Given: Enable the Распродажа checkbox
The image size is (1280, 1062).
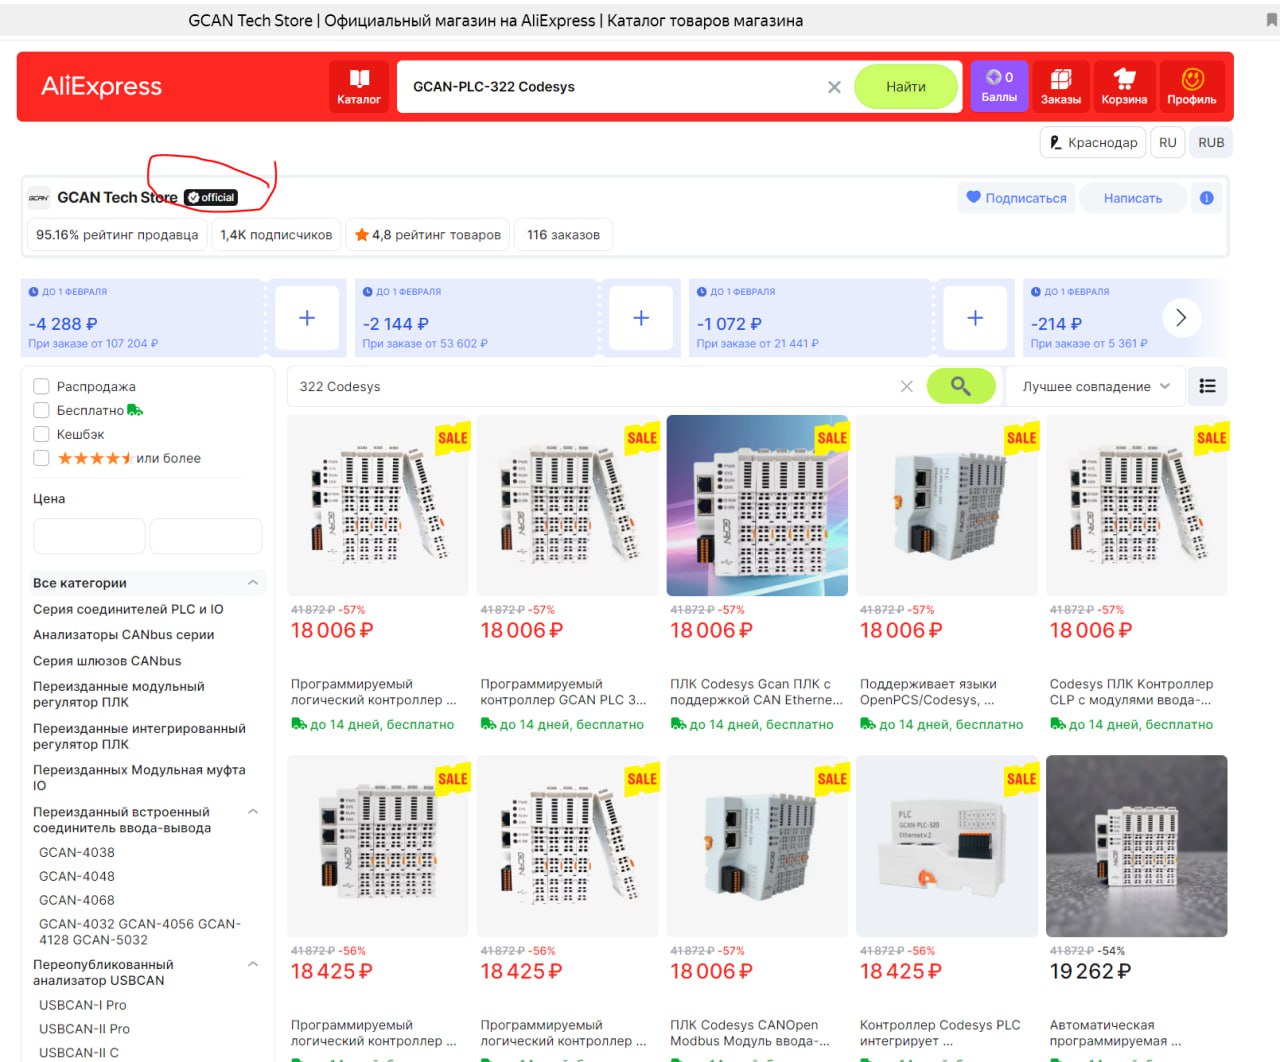Looking at the screenshot, I should 41,386.
